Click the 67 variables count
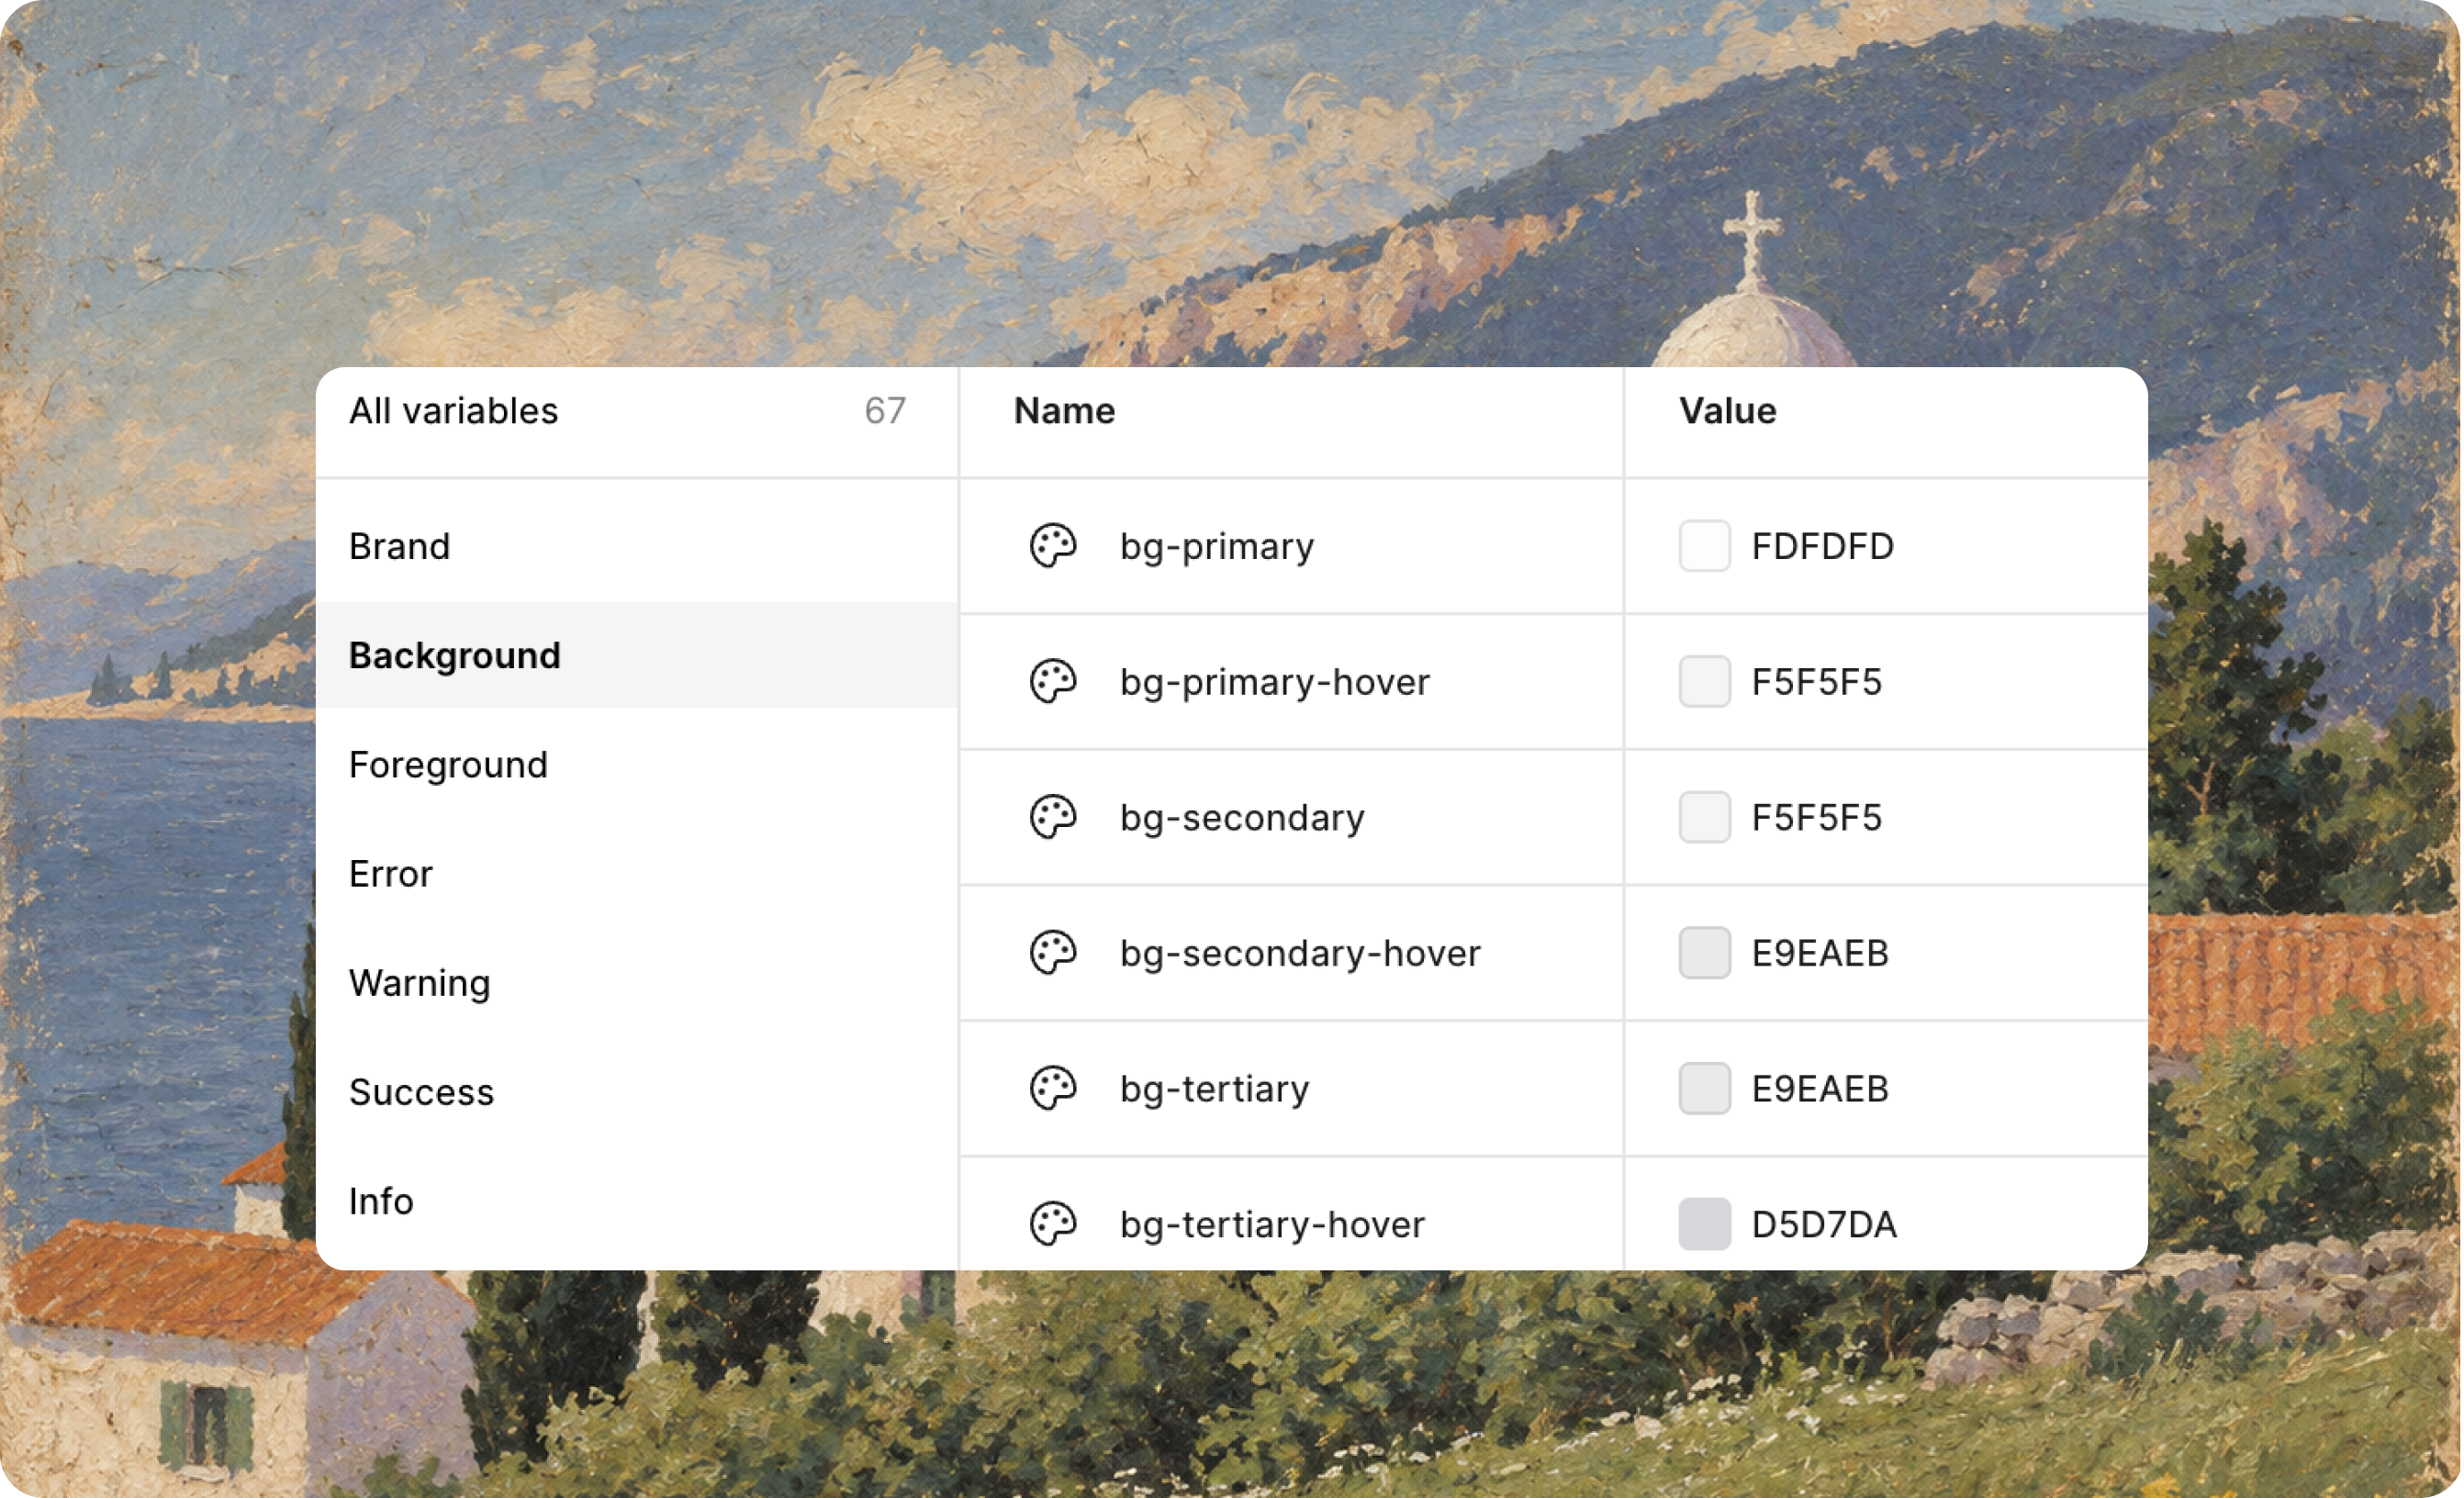This screenshot has width=2464, height=1498. click(885, 411)
